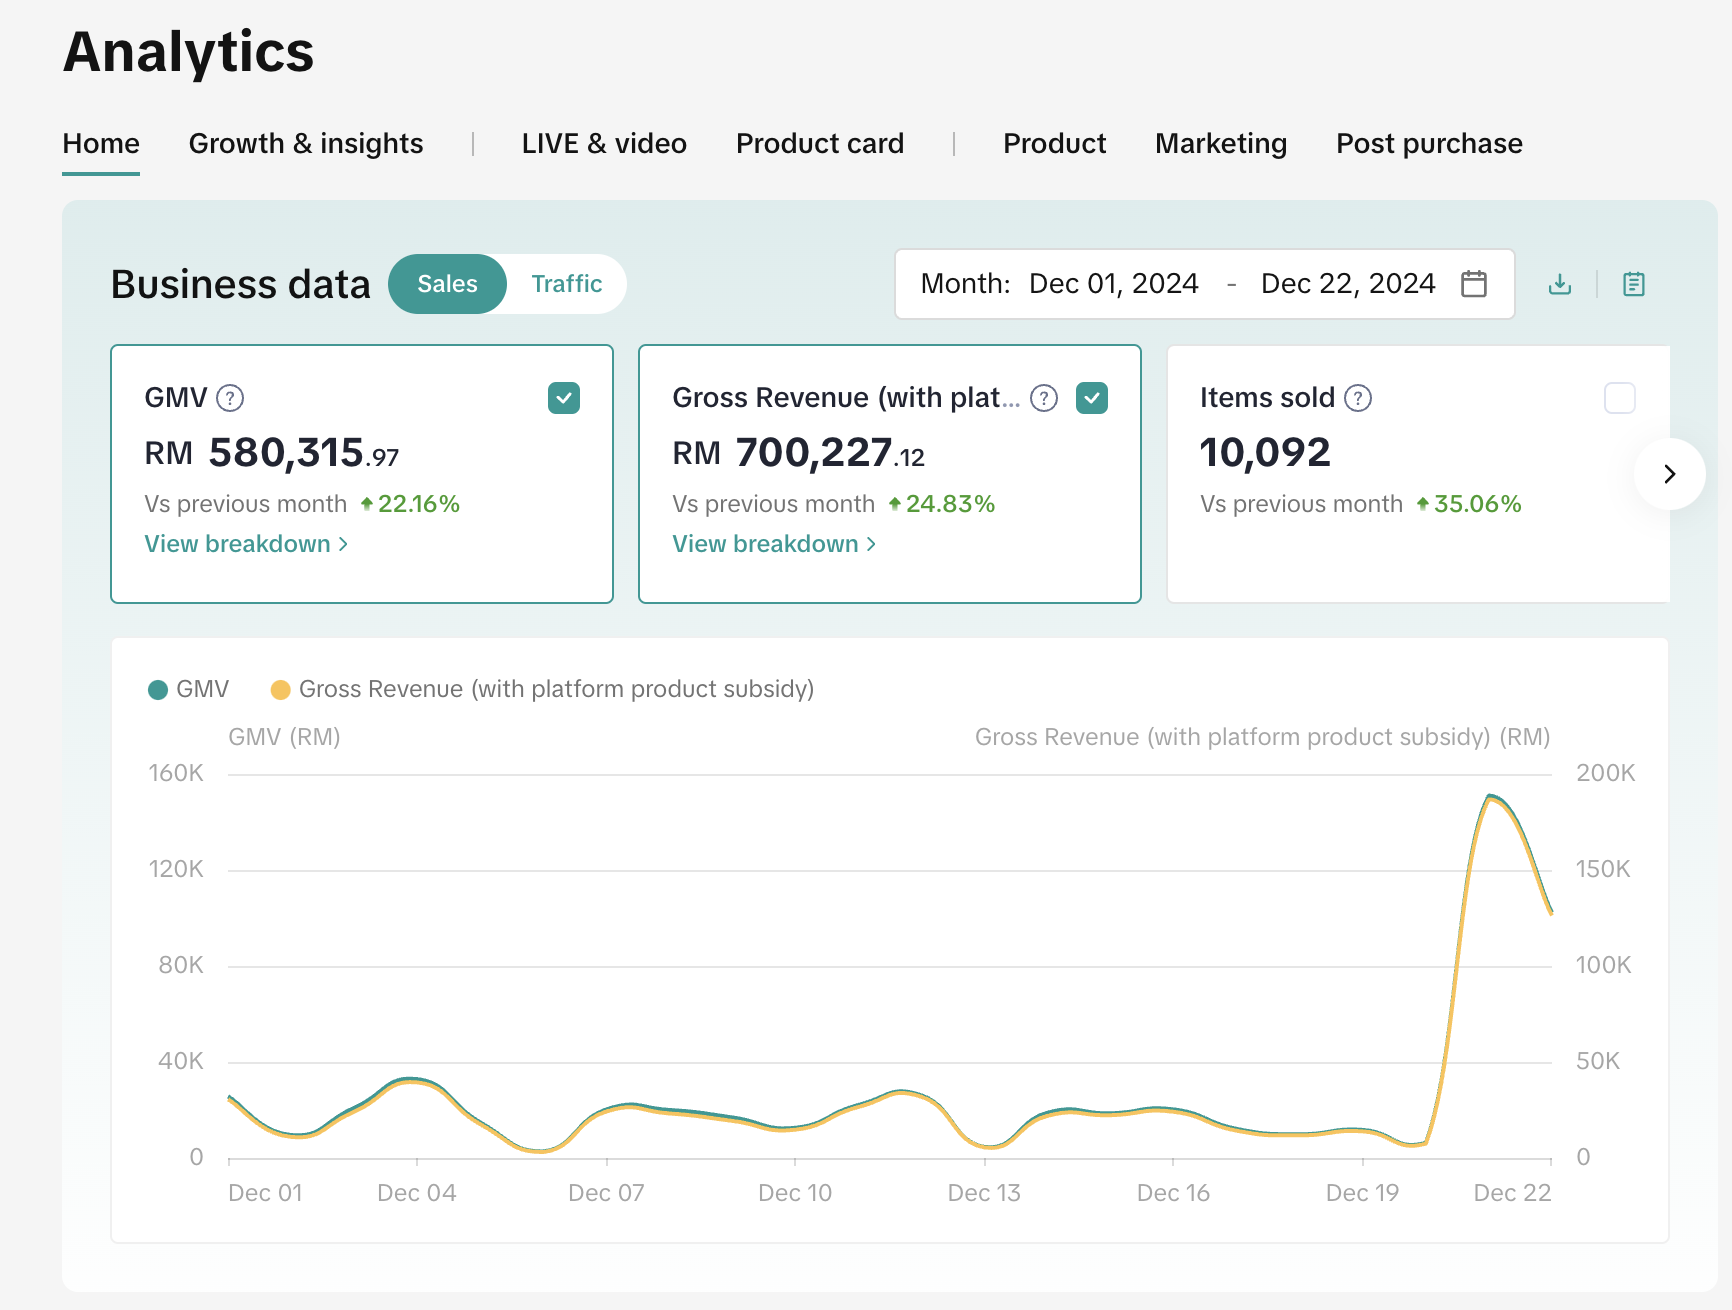Click the Gross Revenue yellow legend dot
This screenshot has height=1310, width=1732.
(x=280, y=690)
